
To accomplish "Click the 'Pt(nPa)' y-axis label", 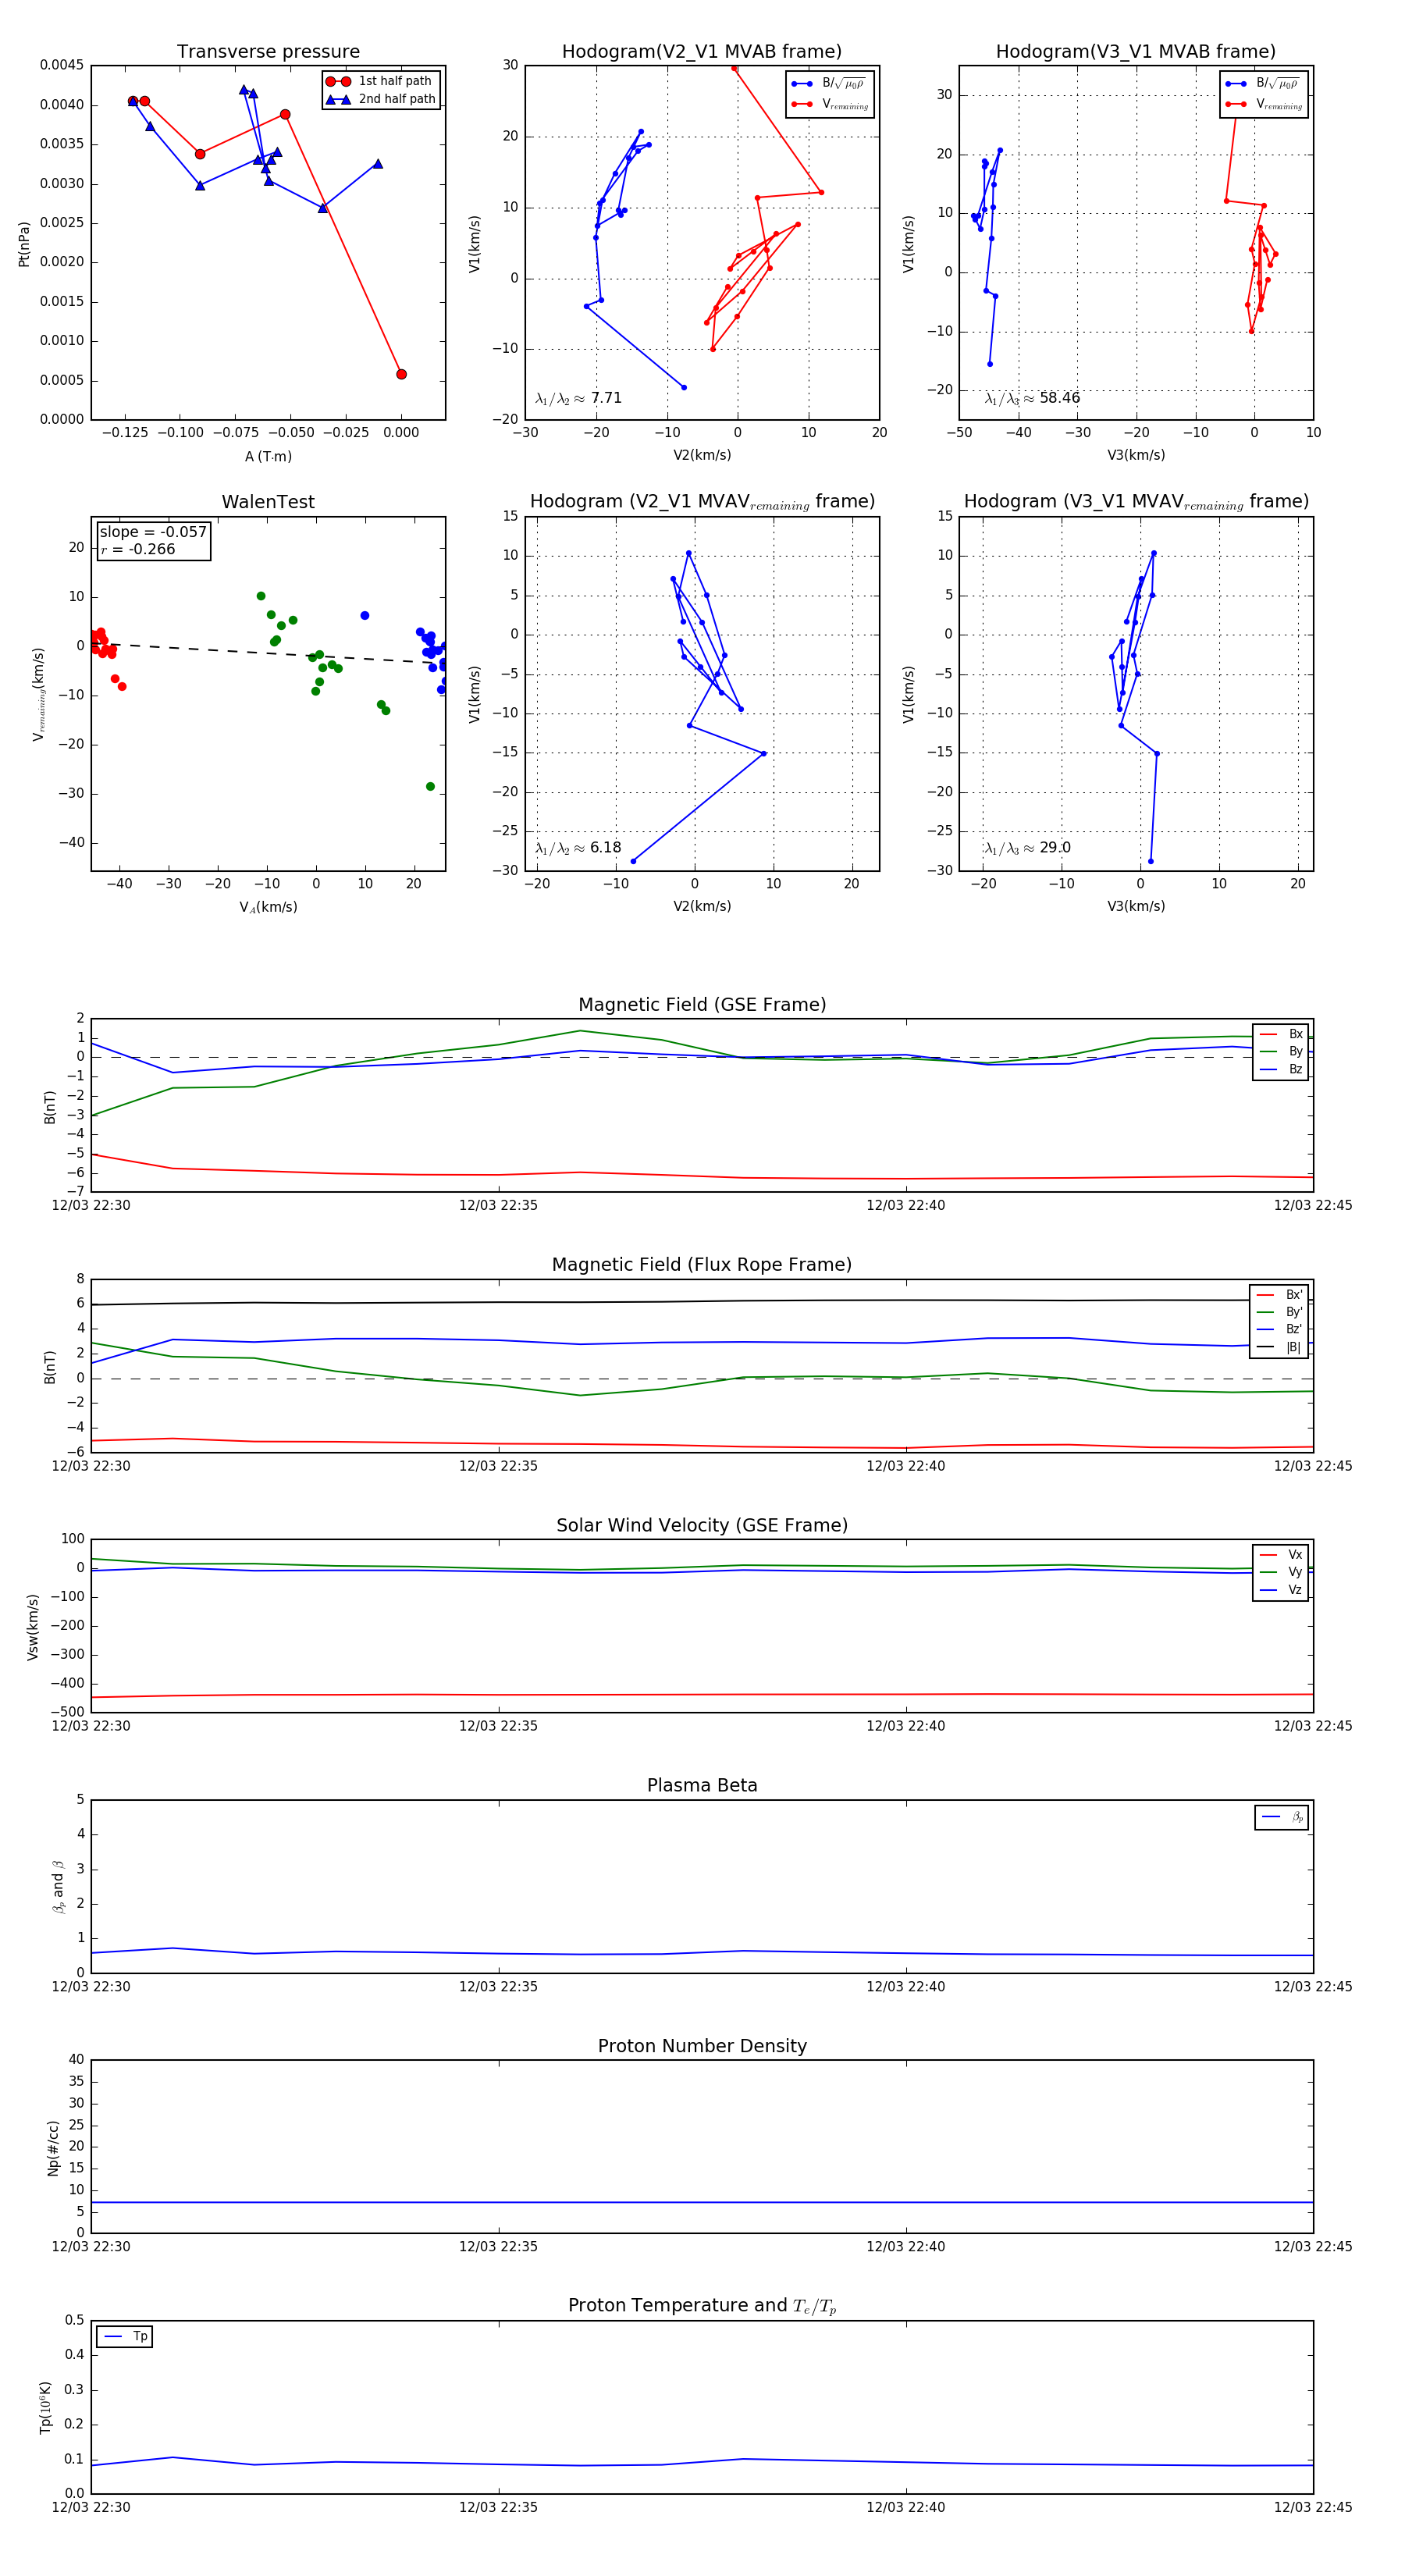I will pos(24,243).
